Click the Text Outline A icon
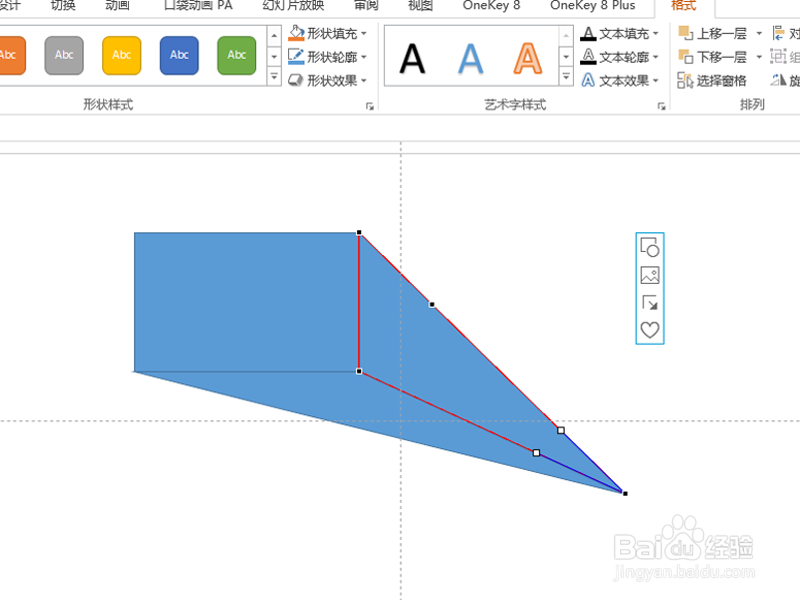Viewport: 800px width, 600px height. [x=588, y=57]
